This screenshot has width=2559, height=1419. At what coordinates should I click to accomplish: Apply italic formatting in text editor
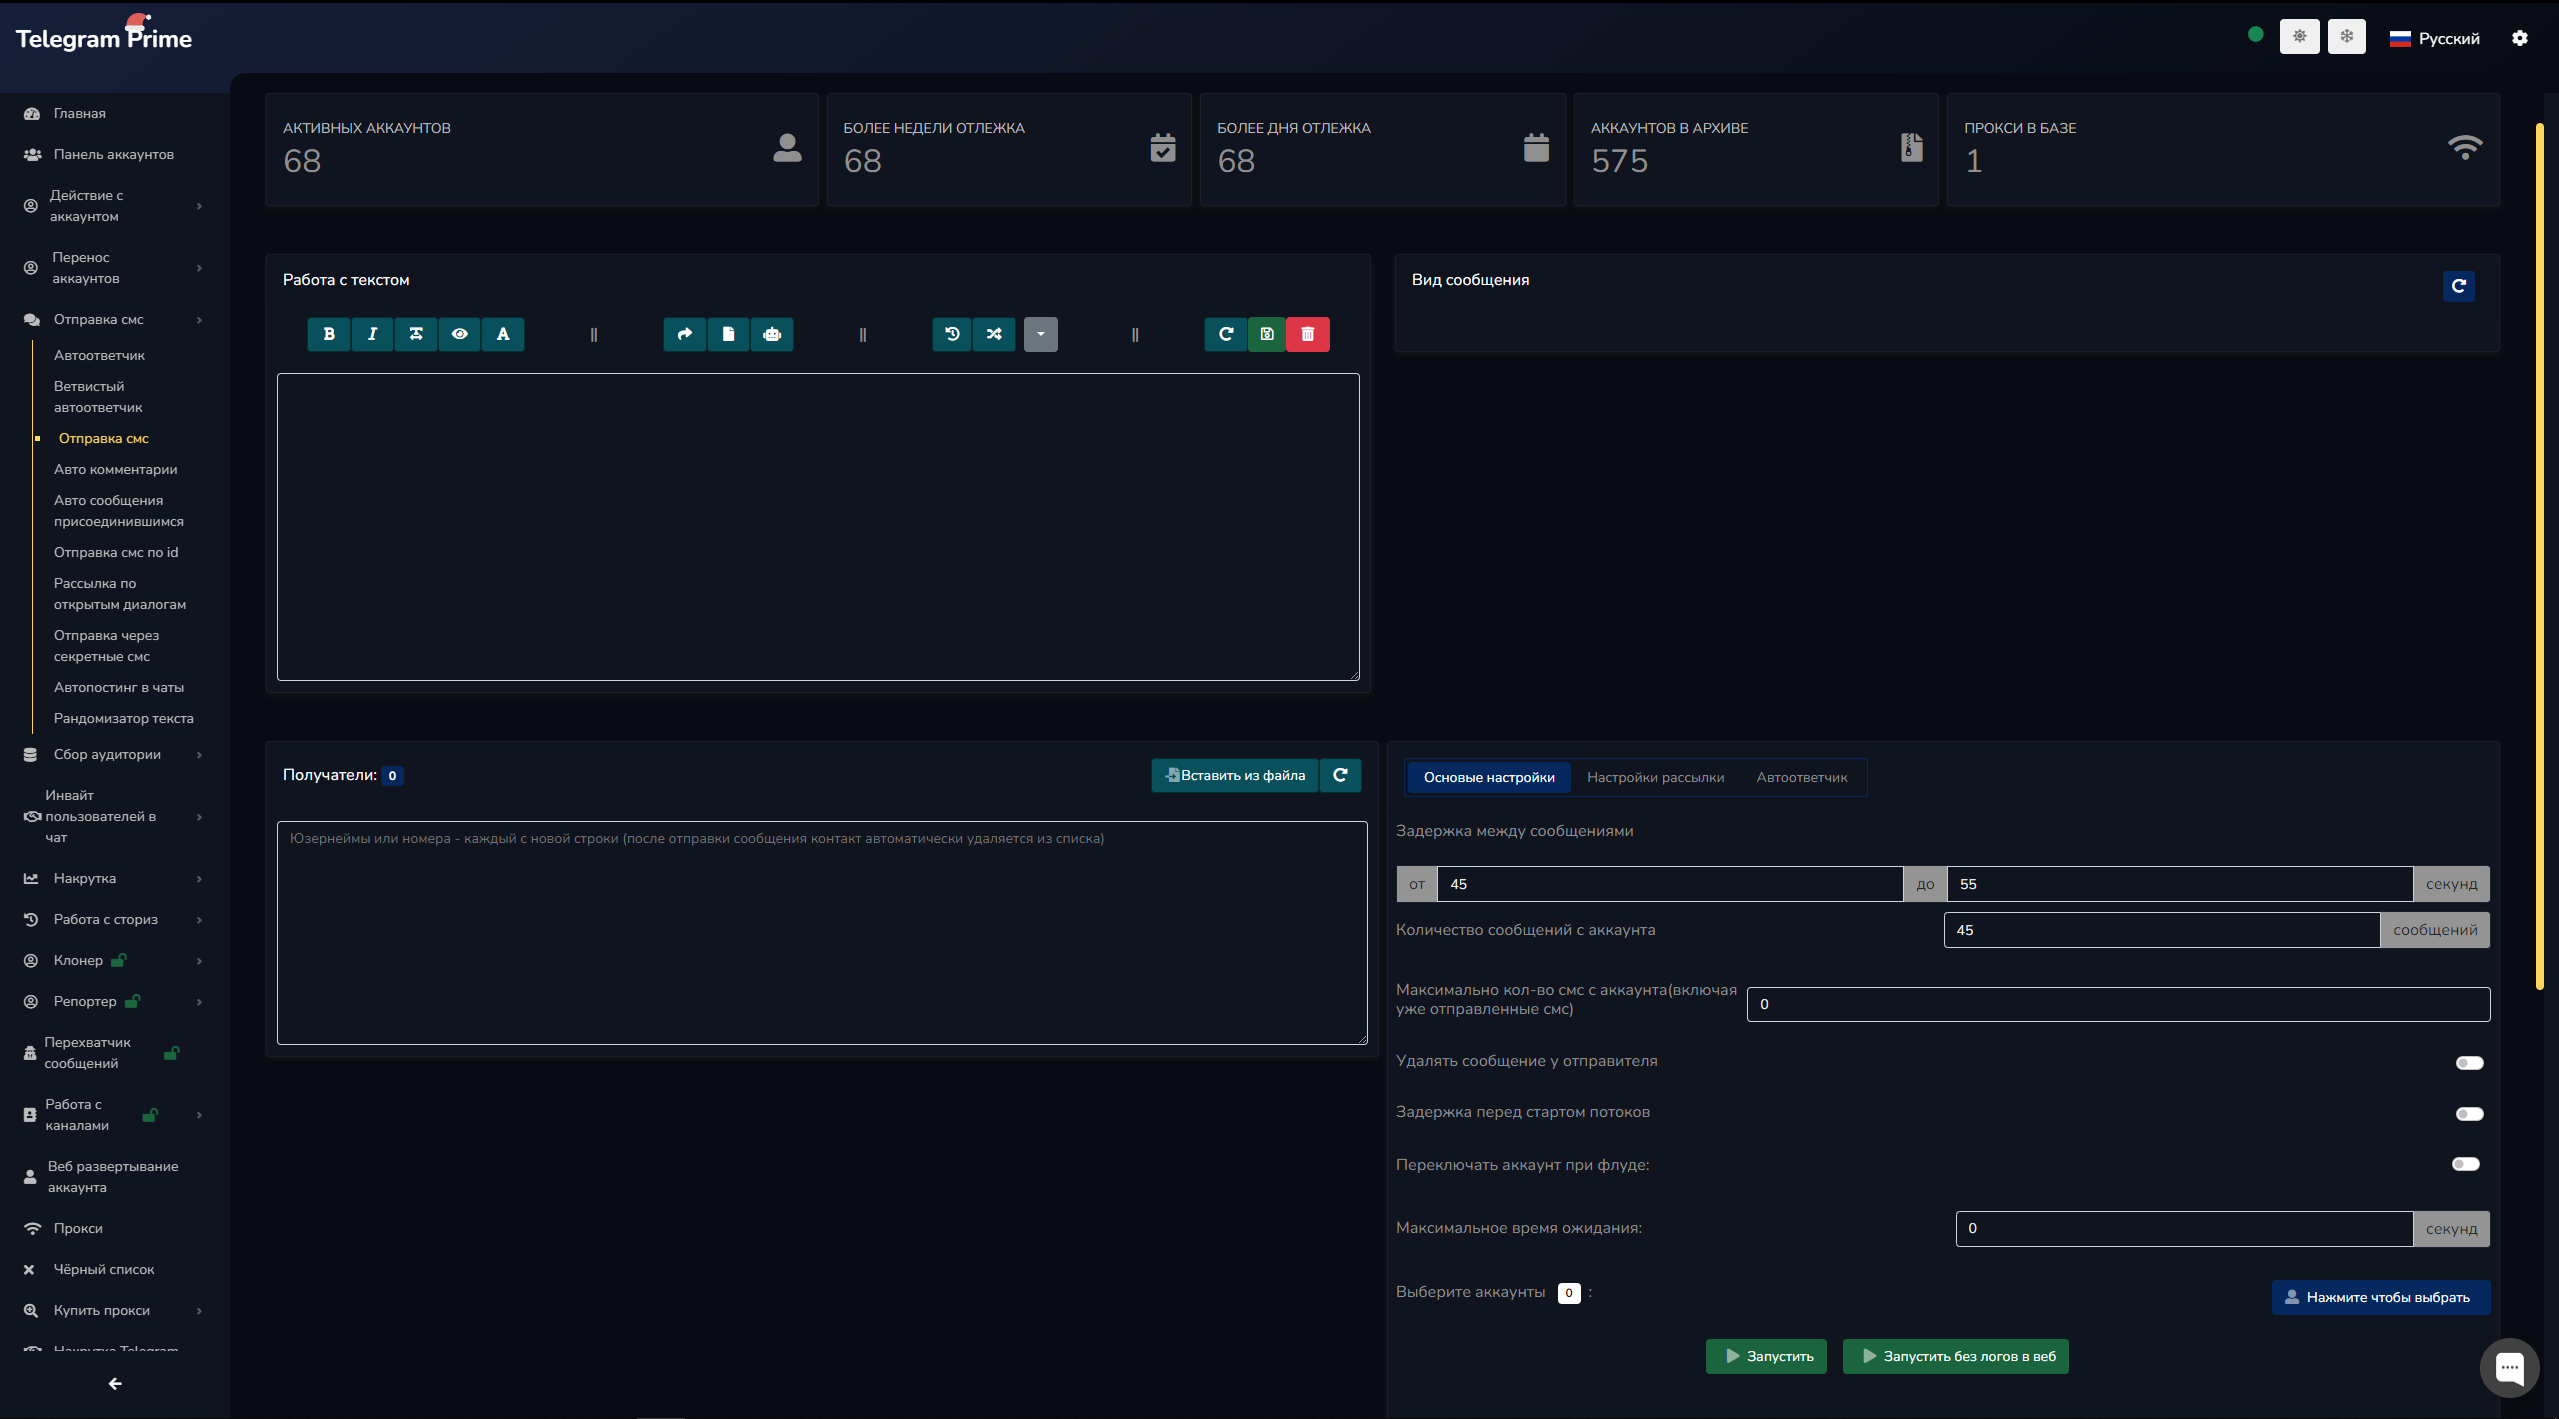click(x=372, y=334)
